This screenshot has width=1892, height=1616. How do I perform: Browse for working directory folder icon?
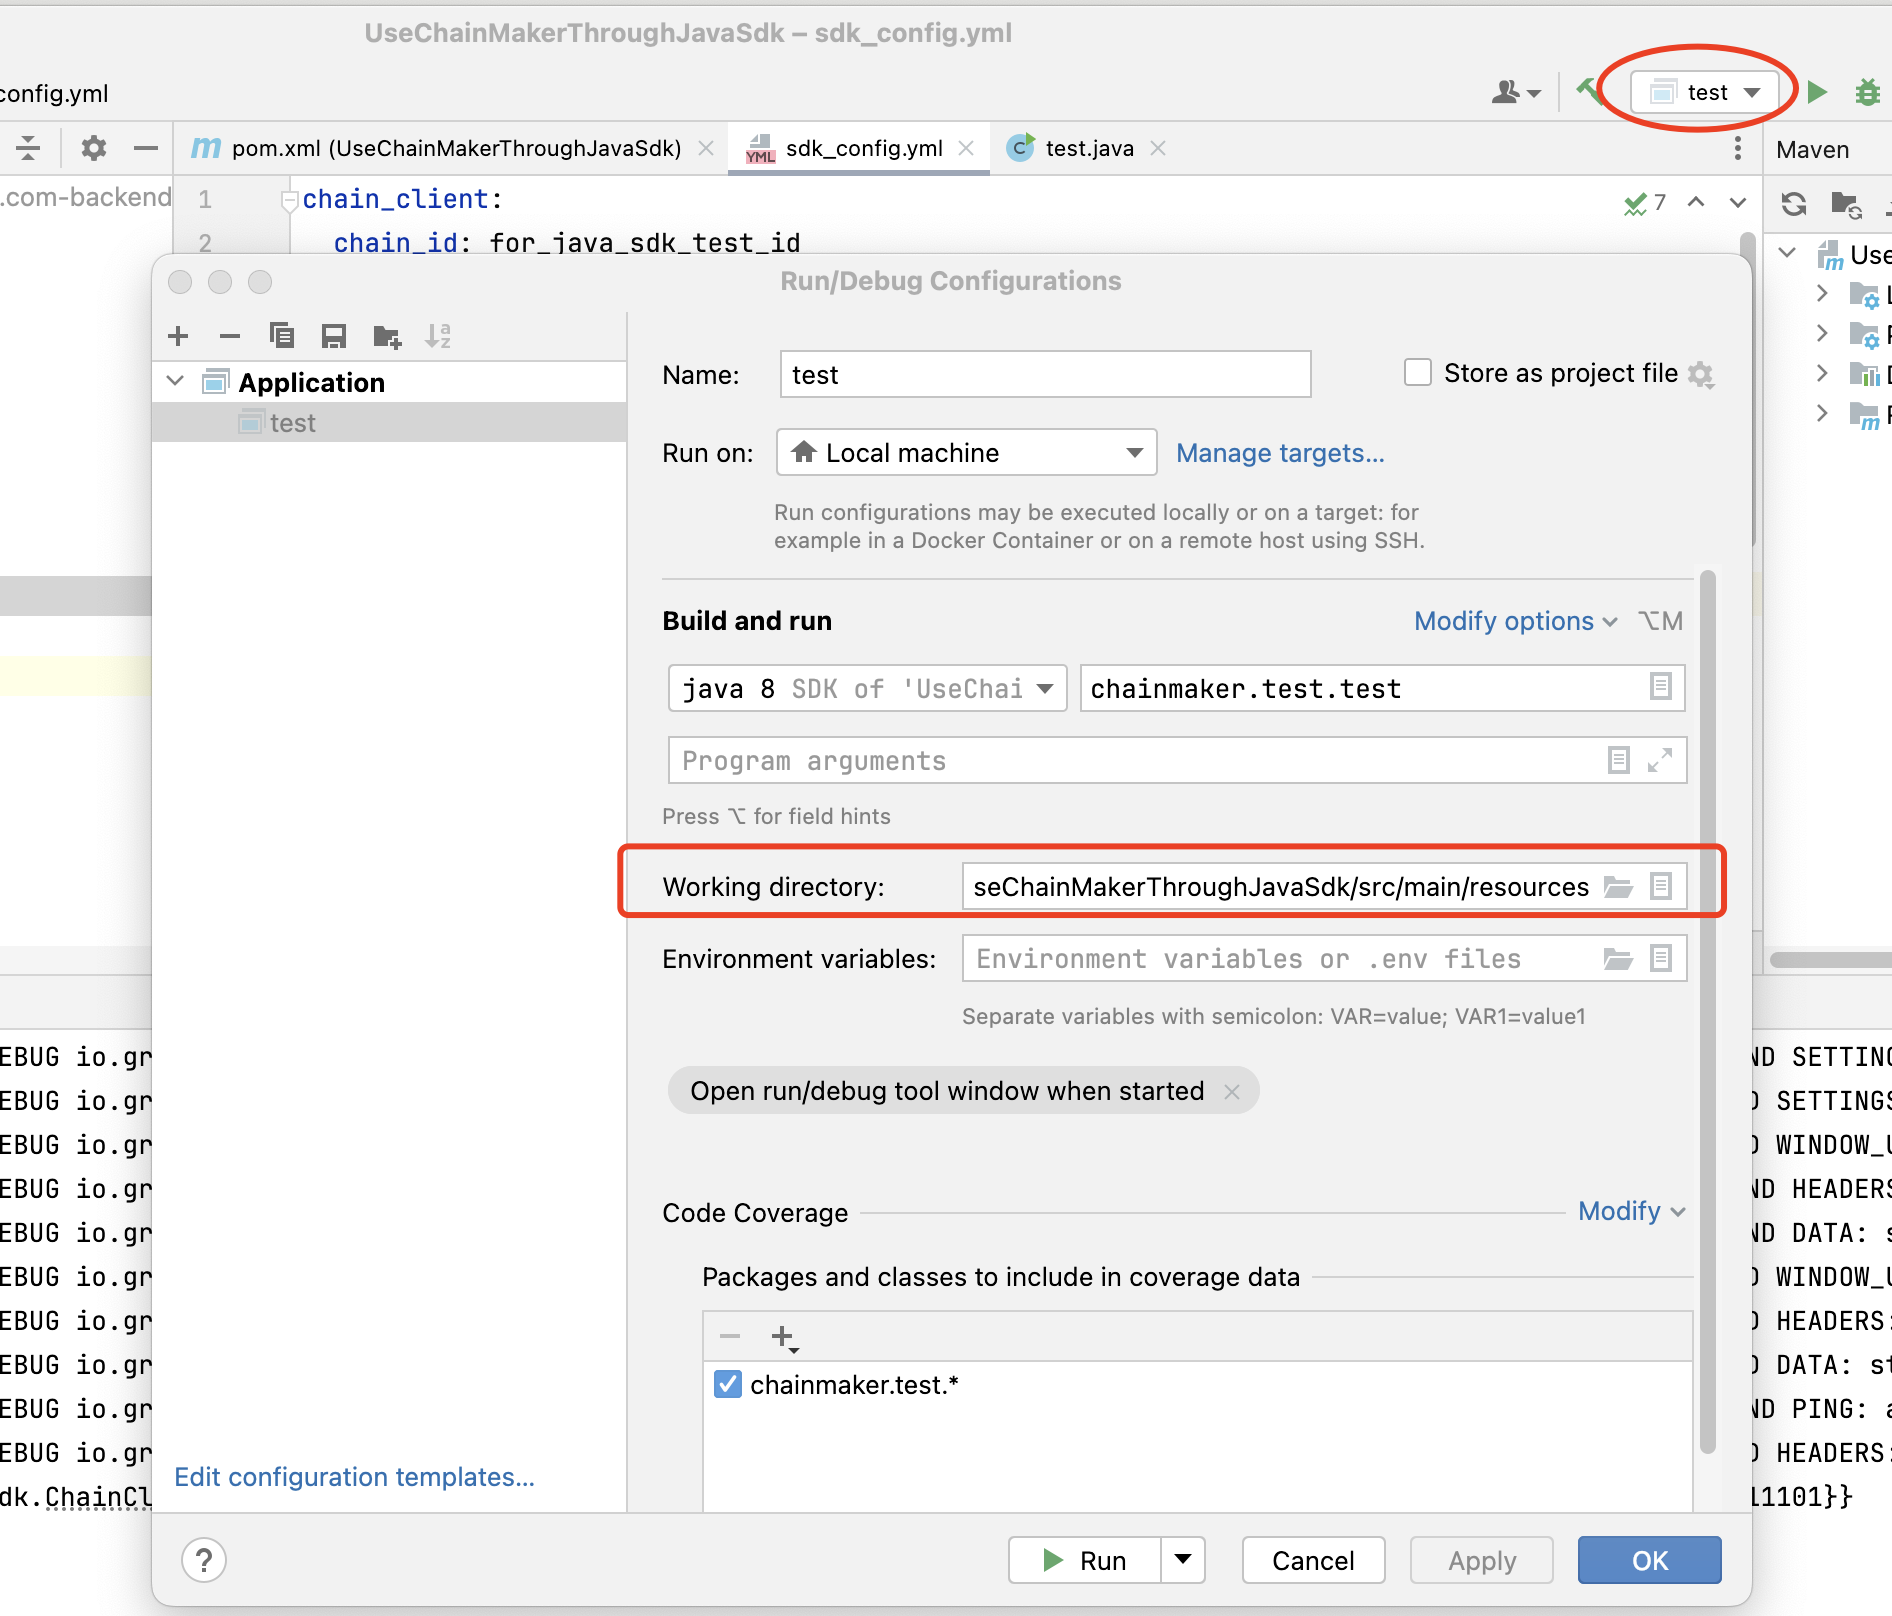(x=1618, y=887)
